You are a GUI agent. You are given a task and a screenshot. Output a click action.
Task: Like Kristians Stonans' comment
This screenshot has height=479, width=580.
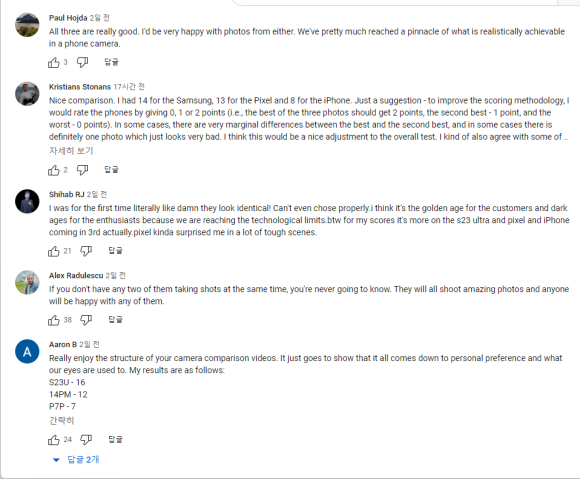click(x=54, y=170)
